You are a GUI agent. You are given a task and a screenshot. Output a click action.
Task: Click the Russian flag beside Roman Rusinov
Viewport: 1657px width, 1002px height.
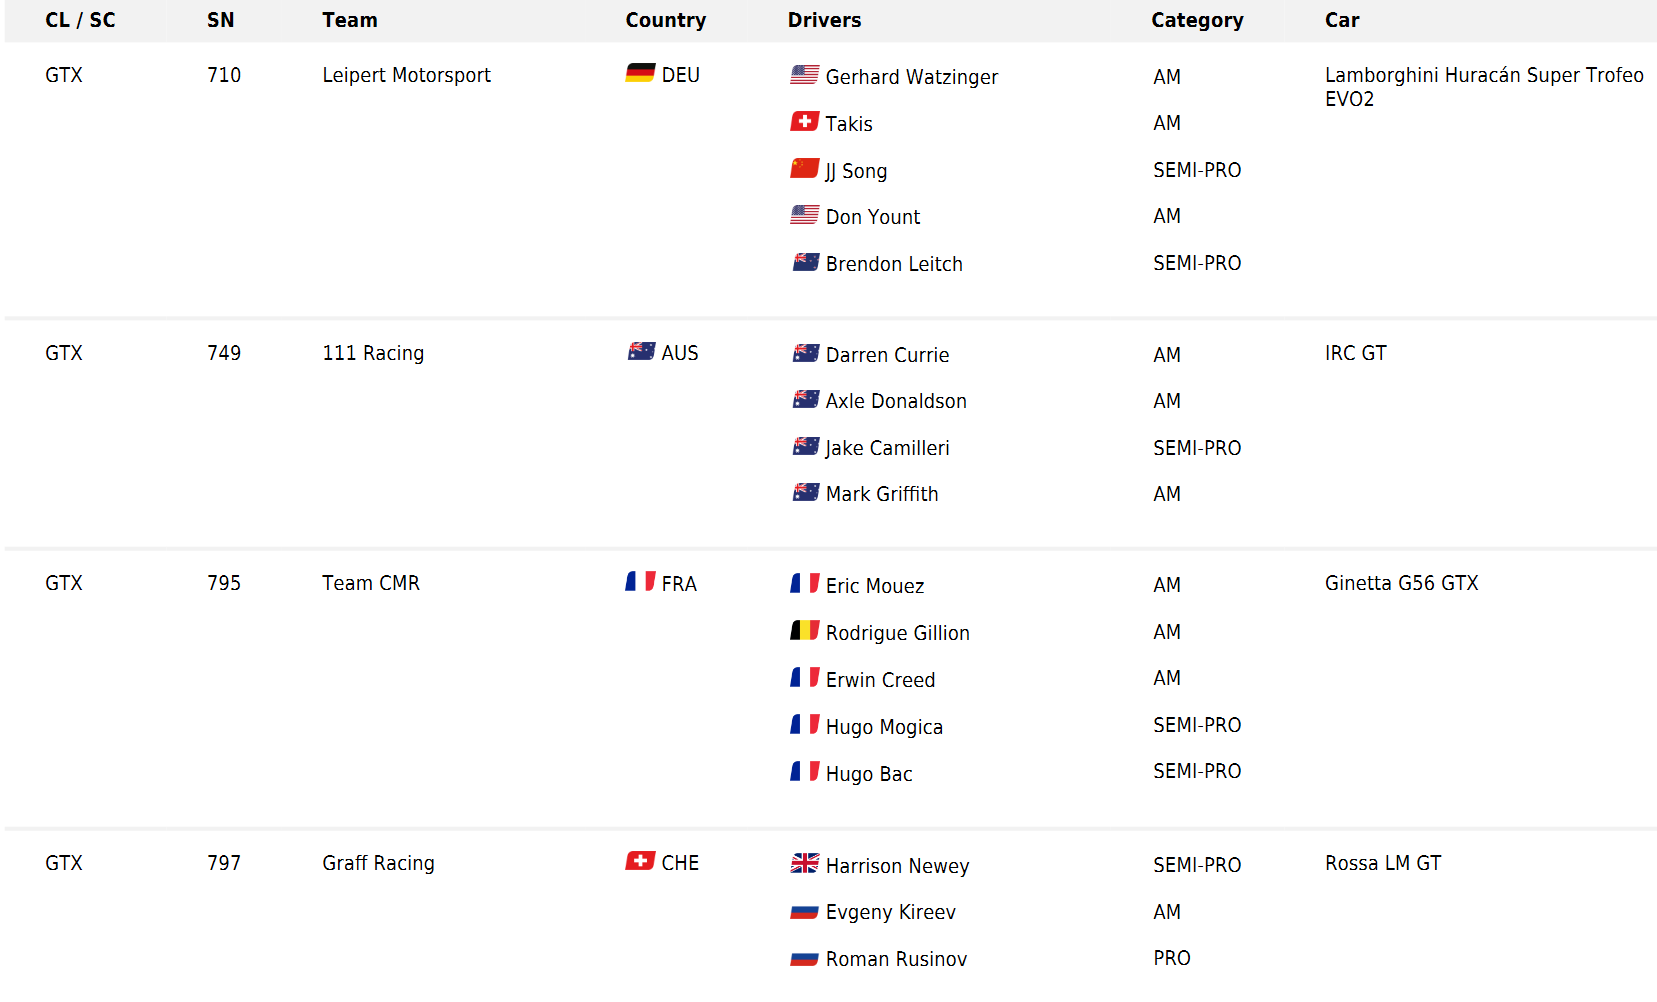pos(805,958)
